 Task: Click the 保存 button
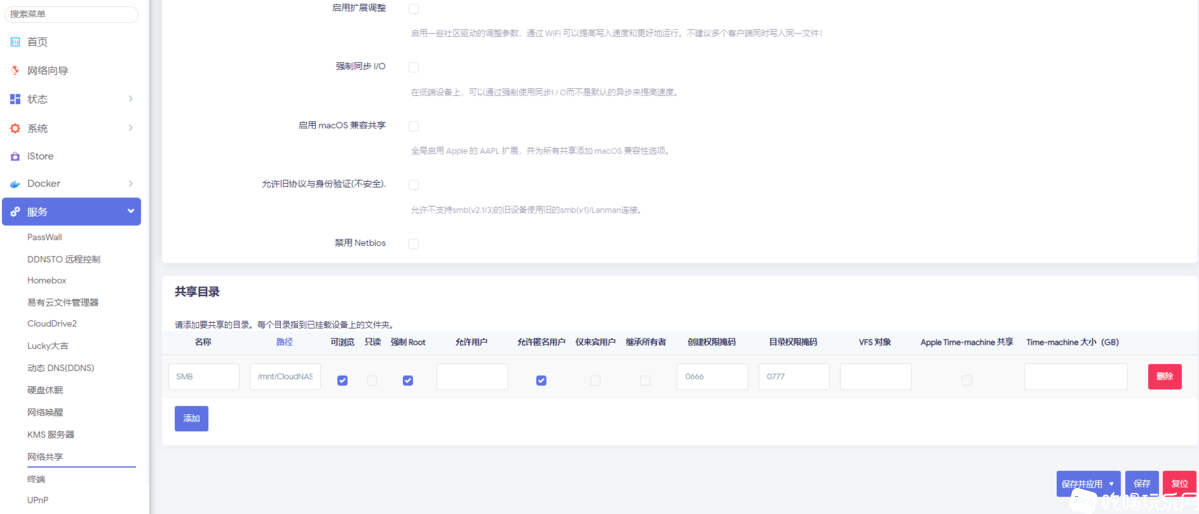[1142, 484]
